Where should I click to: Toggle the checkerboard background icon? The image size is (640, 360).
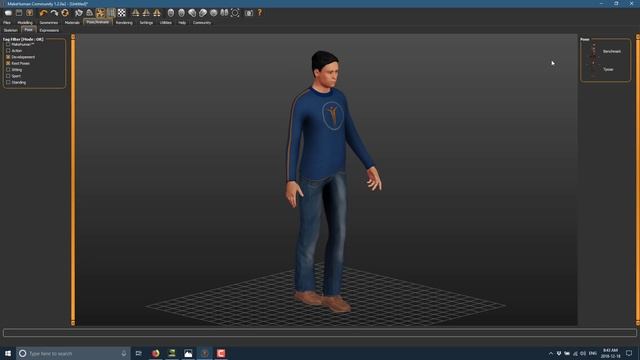tap(122, 13)
